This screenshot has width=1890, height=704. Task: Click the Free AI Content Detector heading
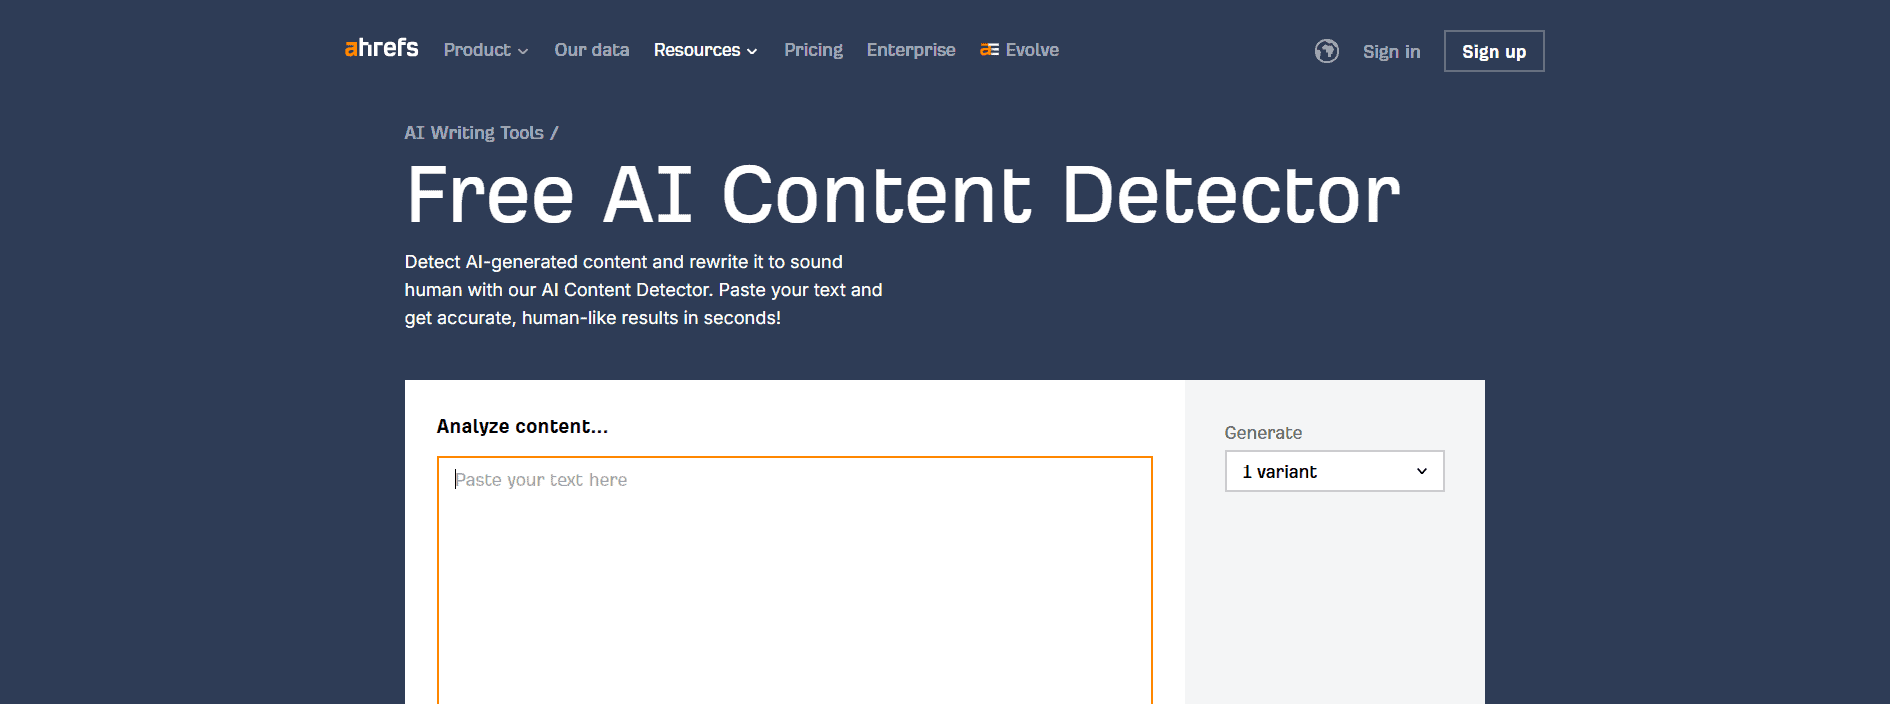point(902,195)
